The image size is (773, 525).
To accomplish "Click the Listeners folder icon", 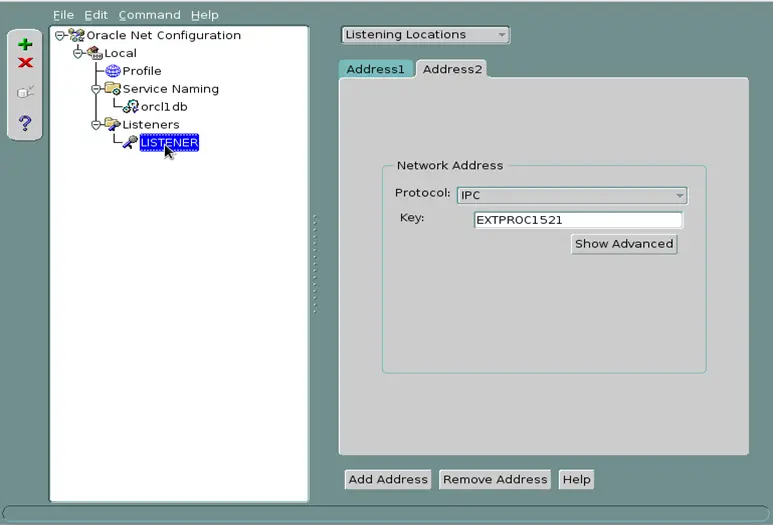I will point(113,124).
